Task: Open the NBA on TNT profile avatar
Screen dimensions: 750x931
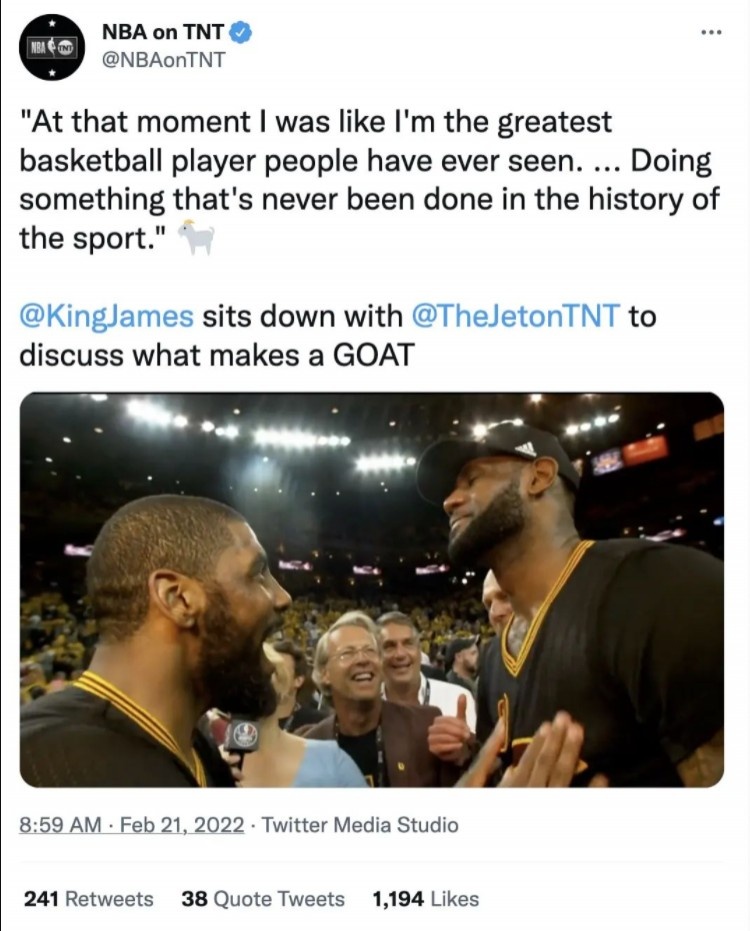Action: tap(52, 48)
